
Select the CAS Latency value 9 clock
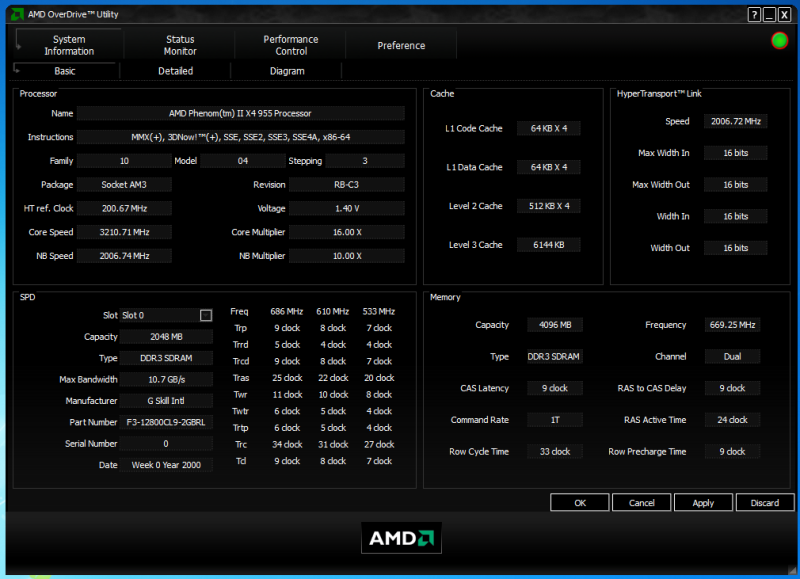(x=555, y=388)
